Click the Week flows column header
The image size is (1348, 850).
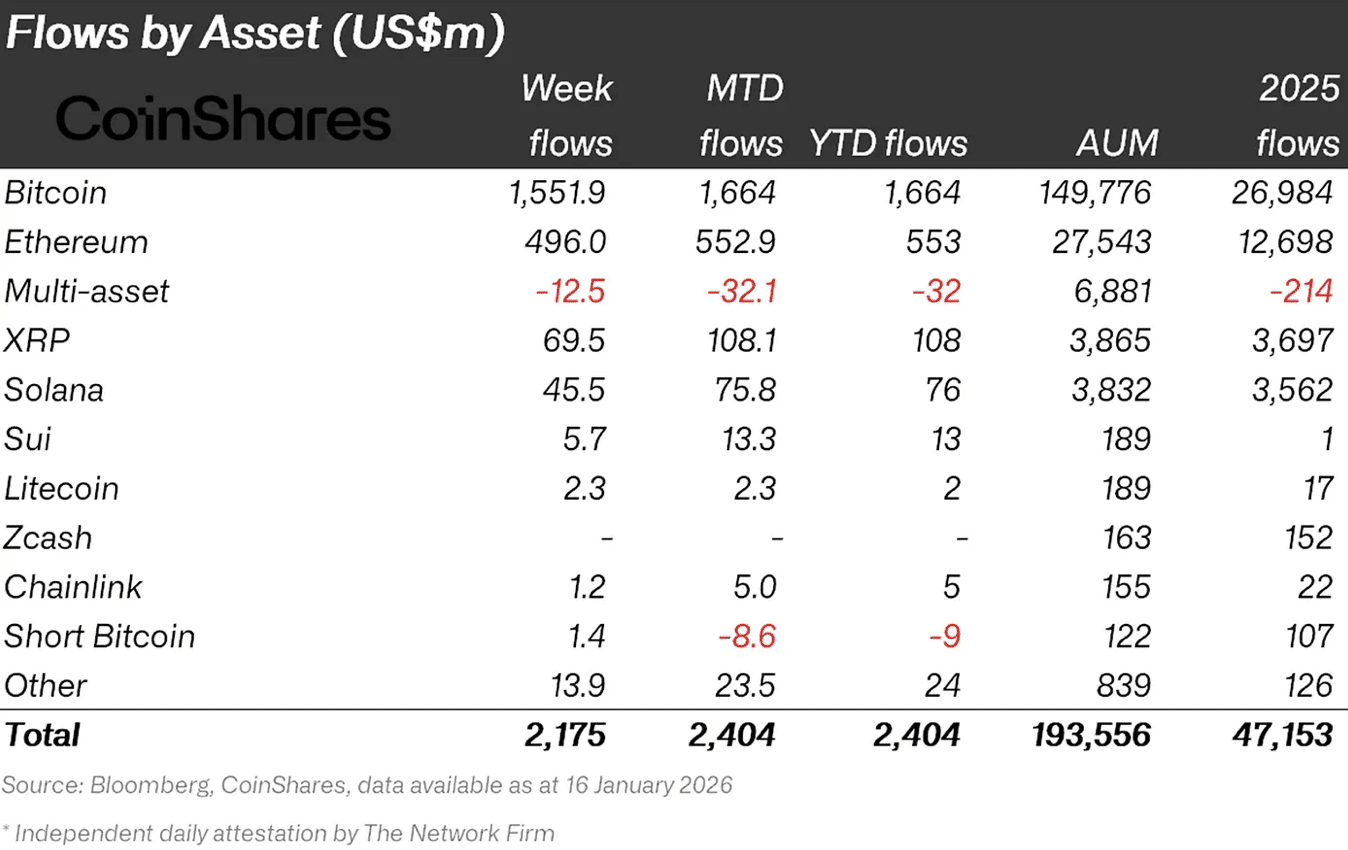click(568, 116)
